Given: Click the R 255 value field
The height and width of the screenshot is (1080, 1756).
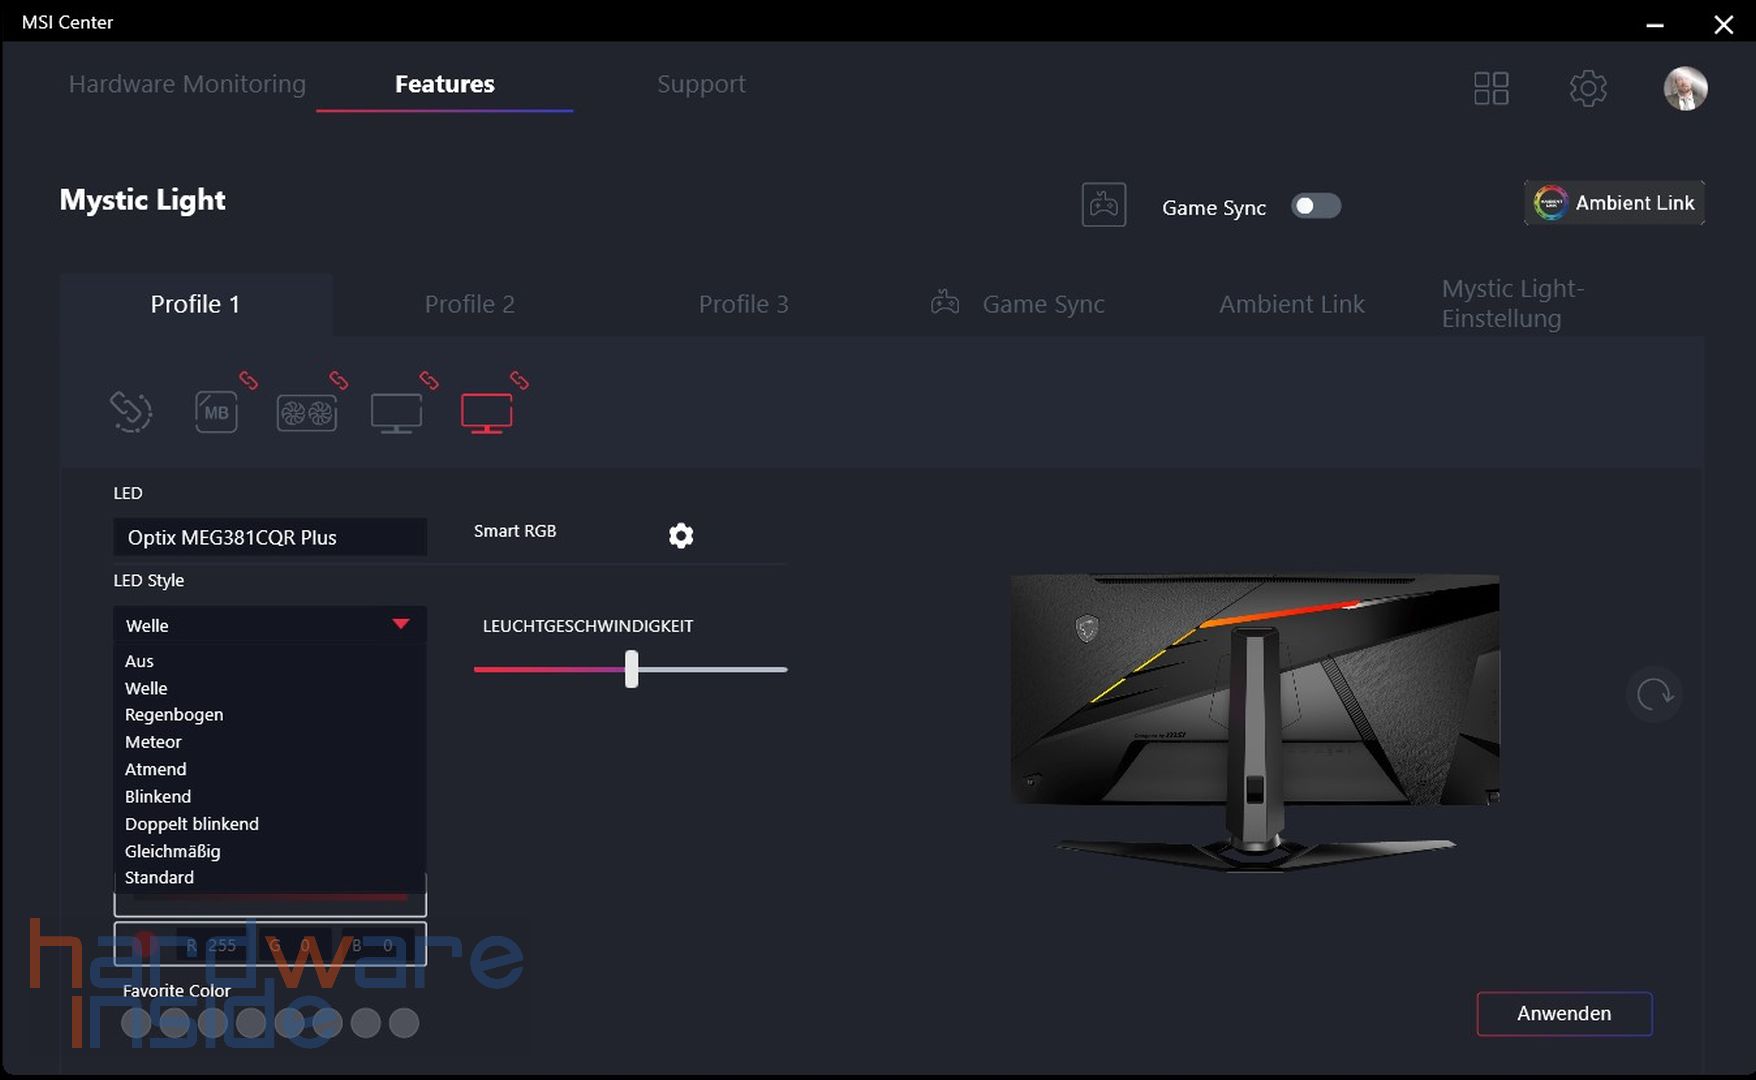Looking at the screenshot, I should 210,945.
